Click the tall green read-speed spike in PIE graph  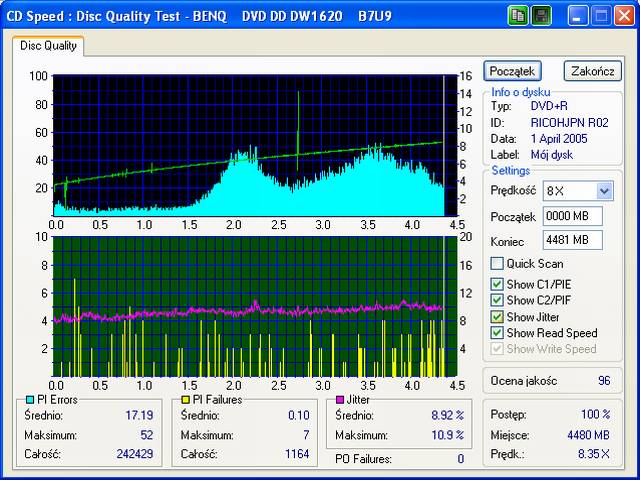click(x=298, y=122)
